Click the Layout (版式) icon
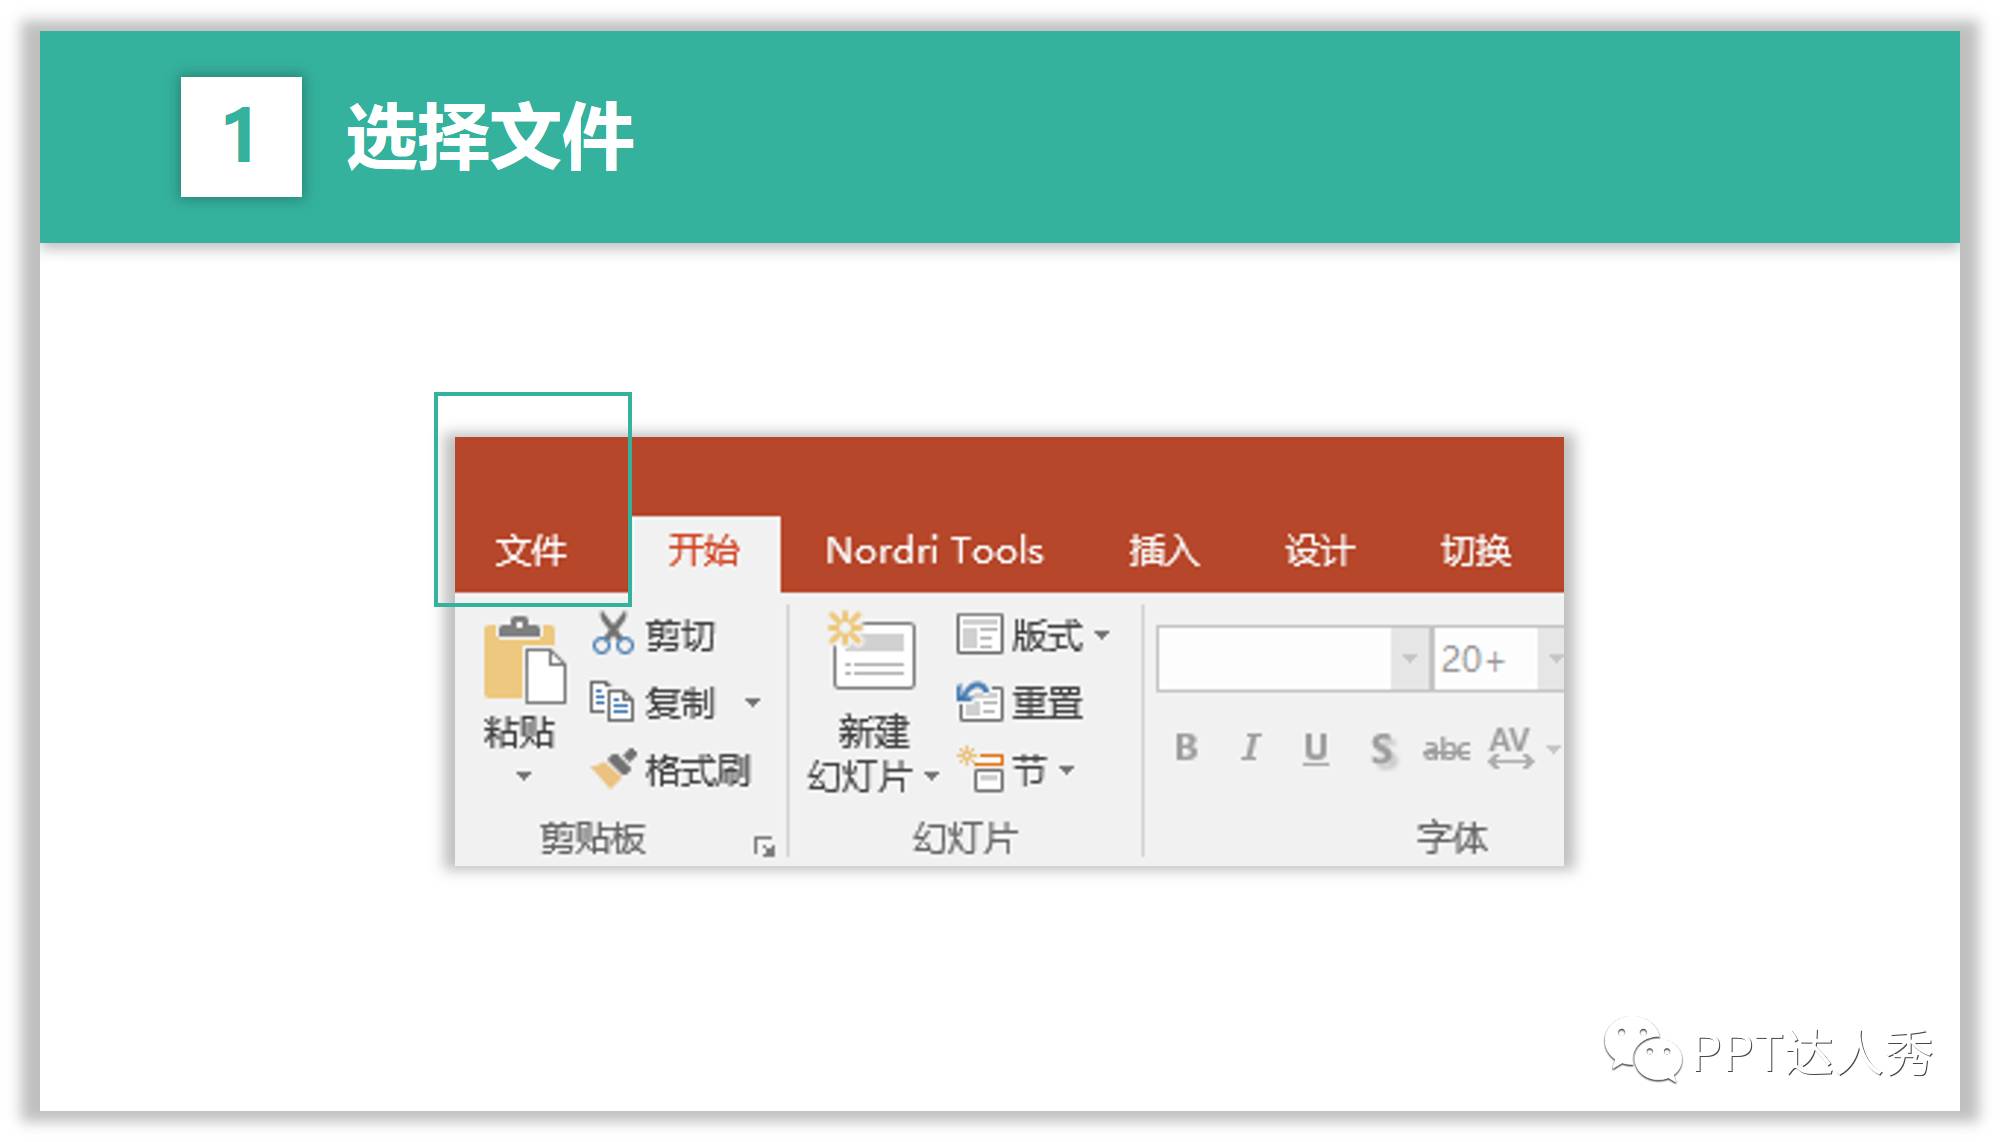This screenshot has width=2000, height=1142. 978,634
